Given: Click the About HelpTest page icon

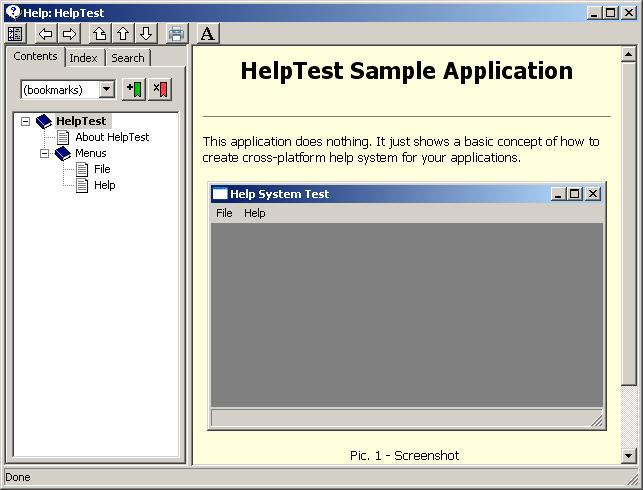Looking at the screenshot, I should pyautogui.click(x=63, y=137).
